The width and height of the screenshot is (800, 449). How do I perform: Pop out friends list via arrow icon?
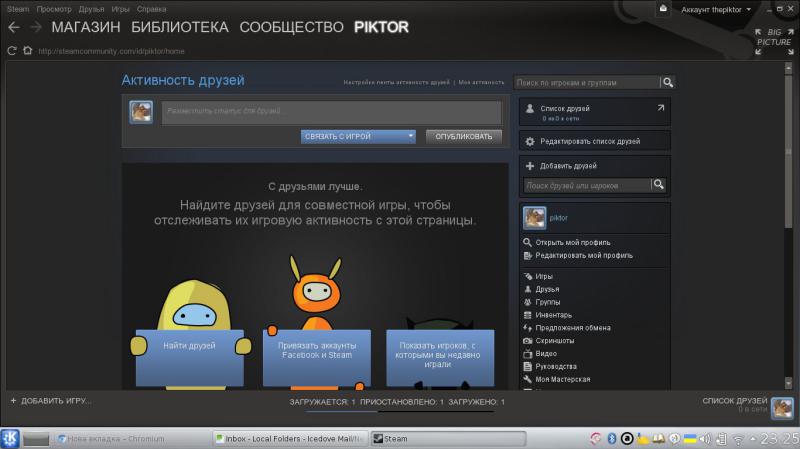point(661,108)
